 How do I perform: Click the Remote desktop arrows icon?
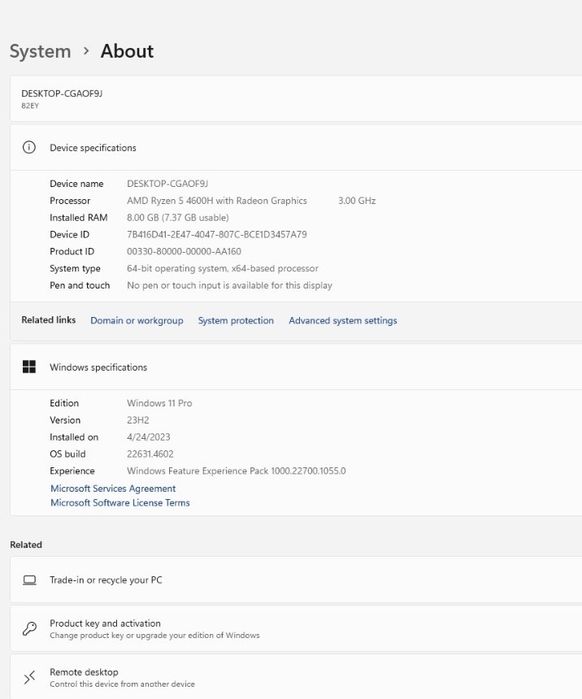(x=29, y=678)
